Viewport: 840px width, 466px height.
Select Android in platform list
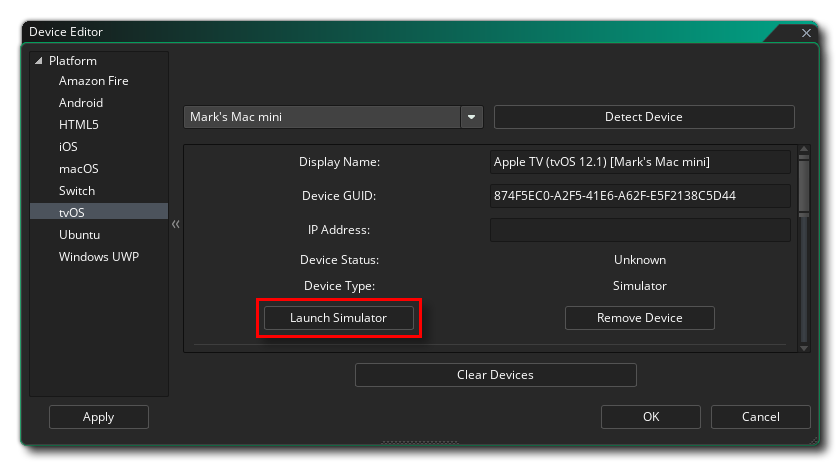80,103
